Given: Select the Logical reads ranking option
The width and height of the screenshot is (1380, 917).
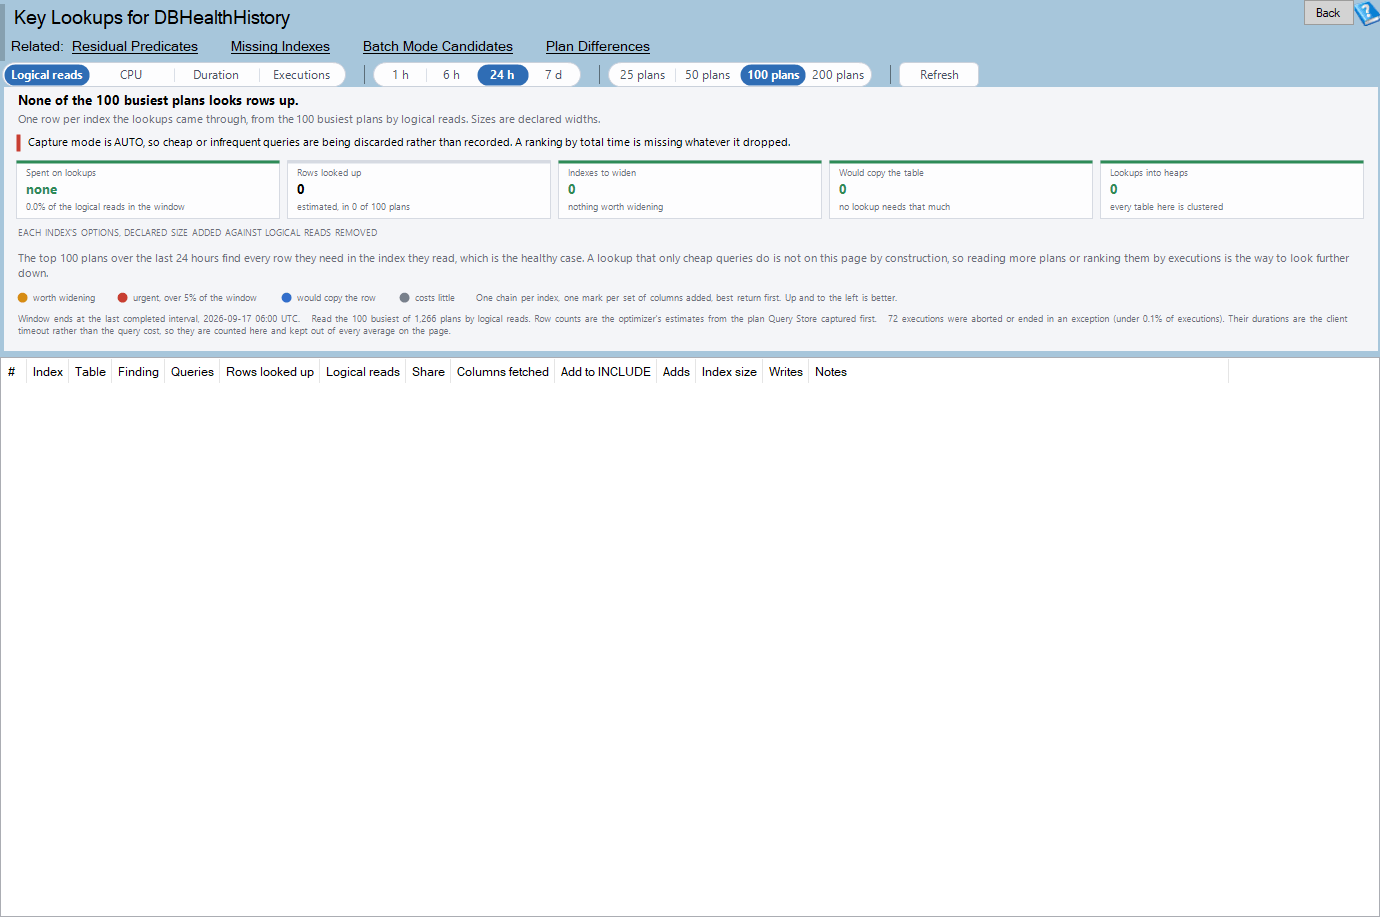Looking at the screenshot, I should coord(47,75).
